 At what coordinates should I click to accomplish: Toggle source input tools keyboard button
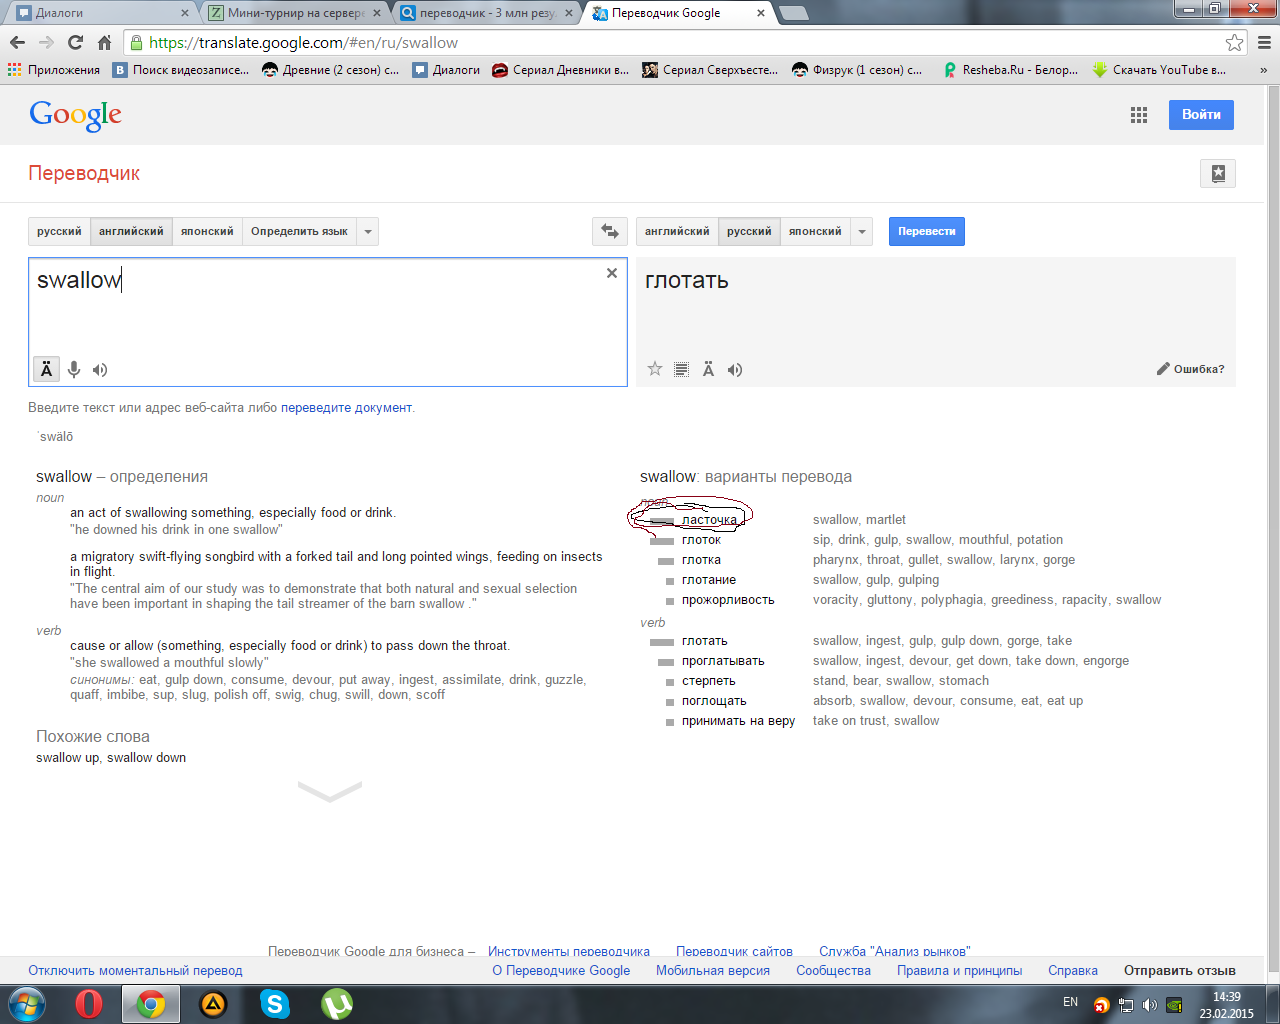46,370
